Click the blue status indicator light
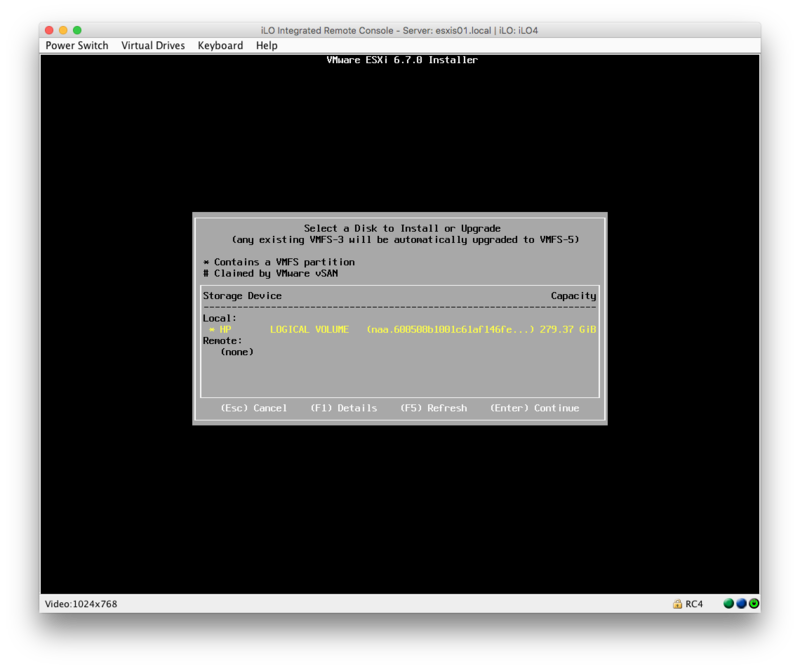 [741, 603]
